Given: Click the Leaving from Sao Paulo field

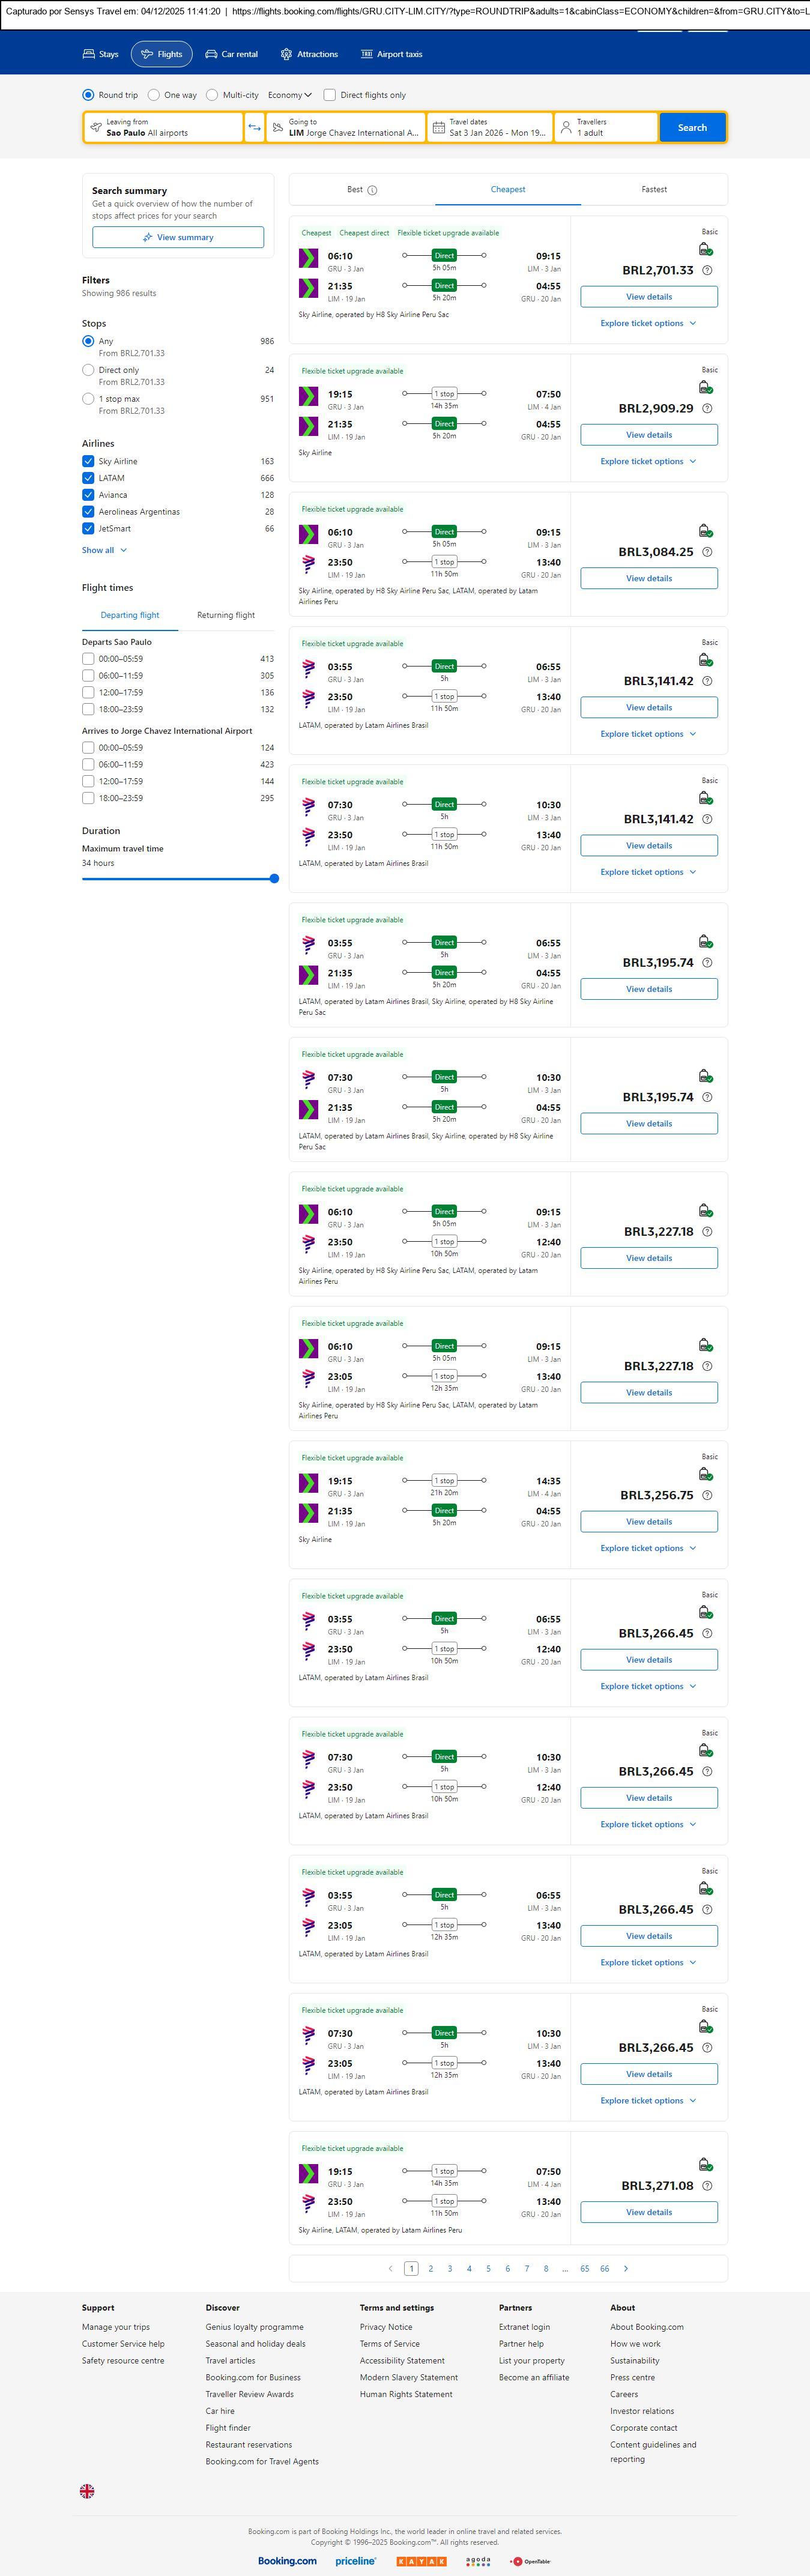Looking at the screenshot, I should coord(163,127).
